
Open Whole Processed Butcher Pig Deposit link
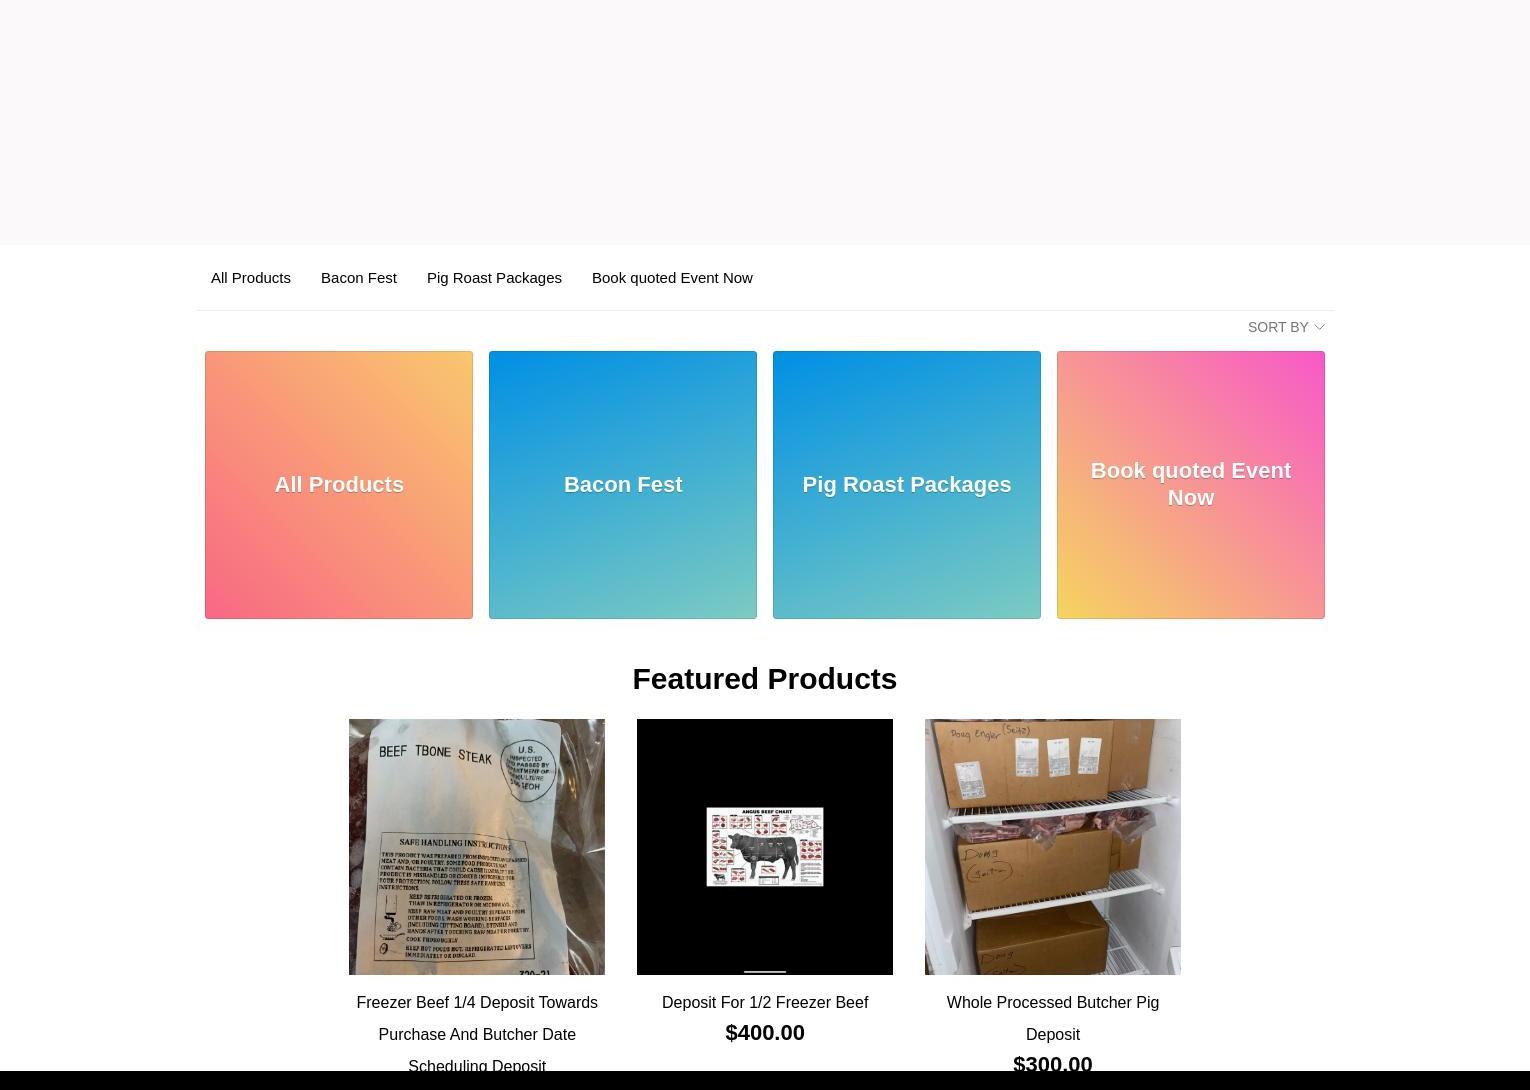[1053, 1018]
